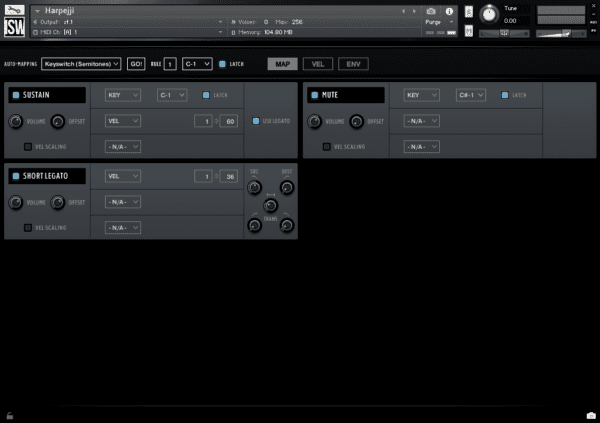The width and height of the screenshot is (600, 423).
Task: Adjust the header volume slider
Action: coord(561,34)
